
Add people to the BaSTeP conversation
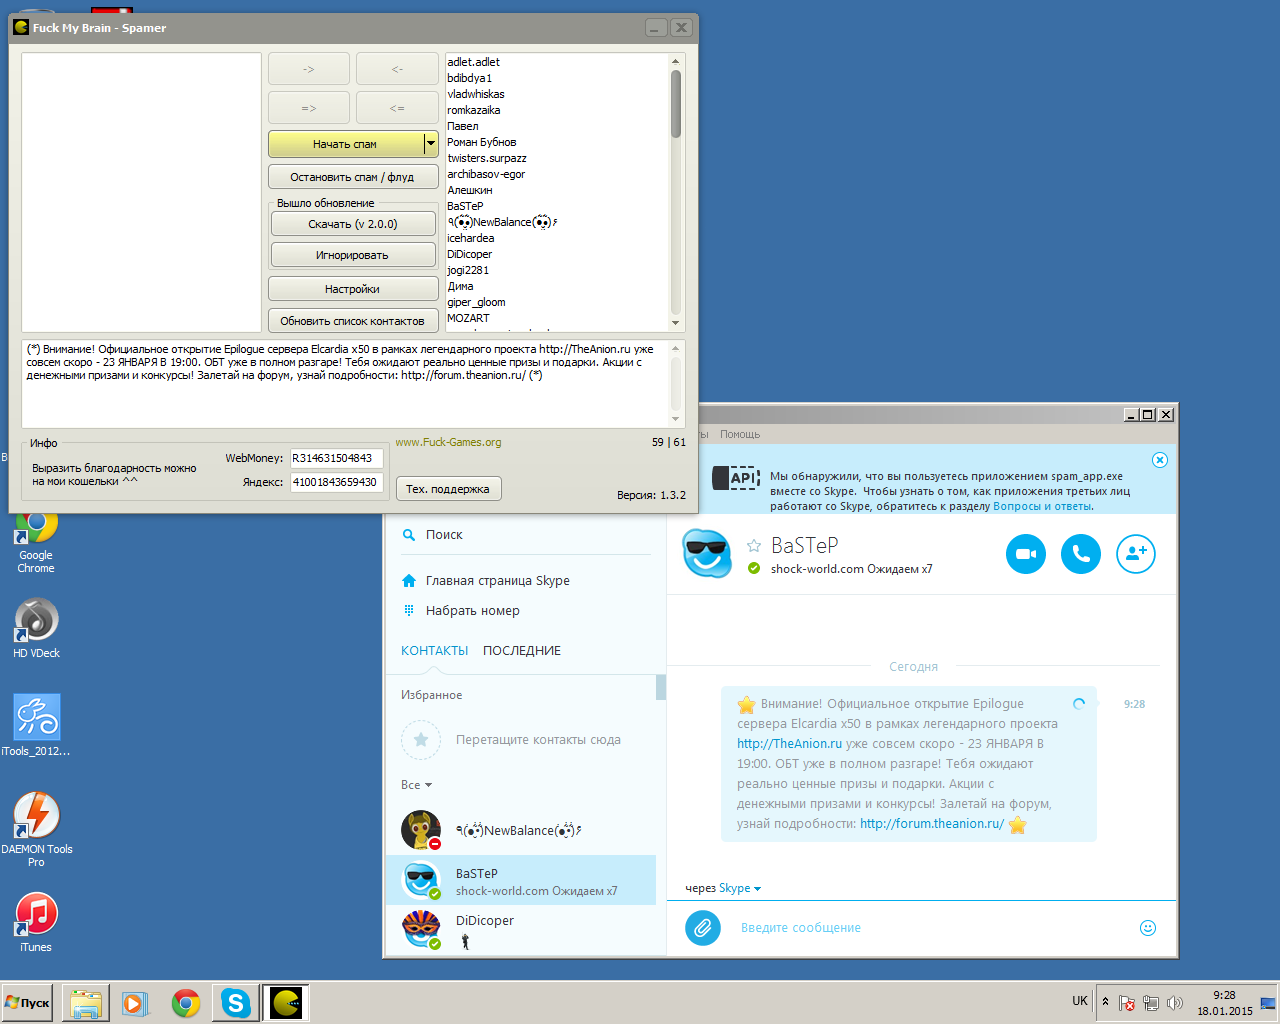click(1136, 554)
